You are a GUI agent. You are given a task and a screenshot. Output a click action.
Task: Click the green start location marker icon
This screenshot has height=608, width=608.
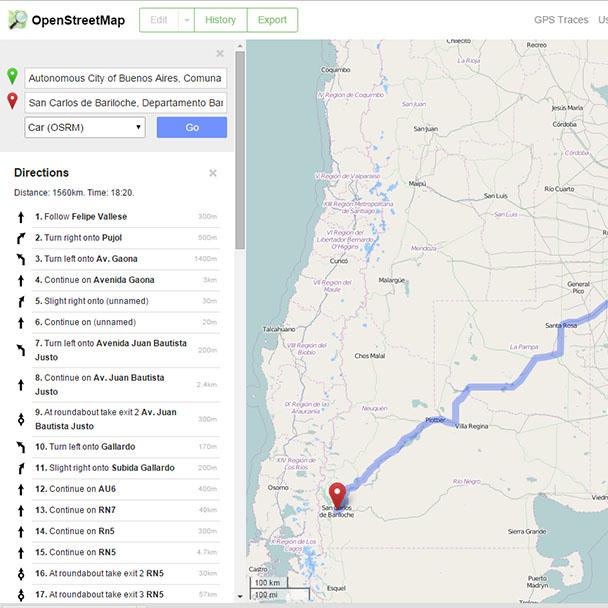(x=12, y=76)
